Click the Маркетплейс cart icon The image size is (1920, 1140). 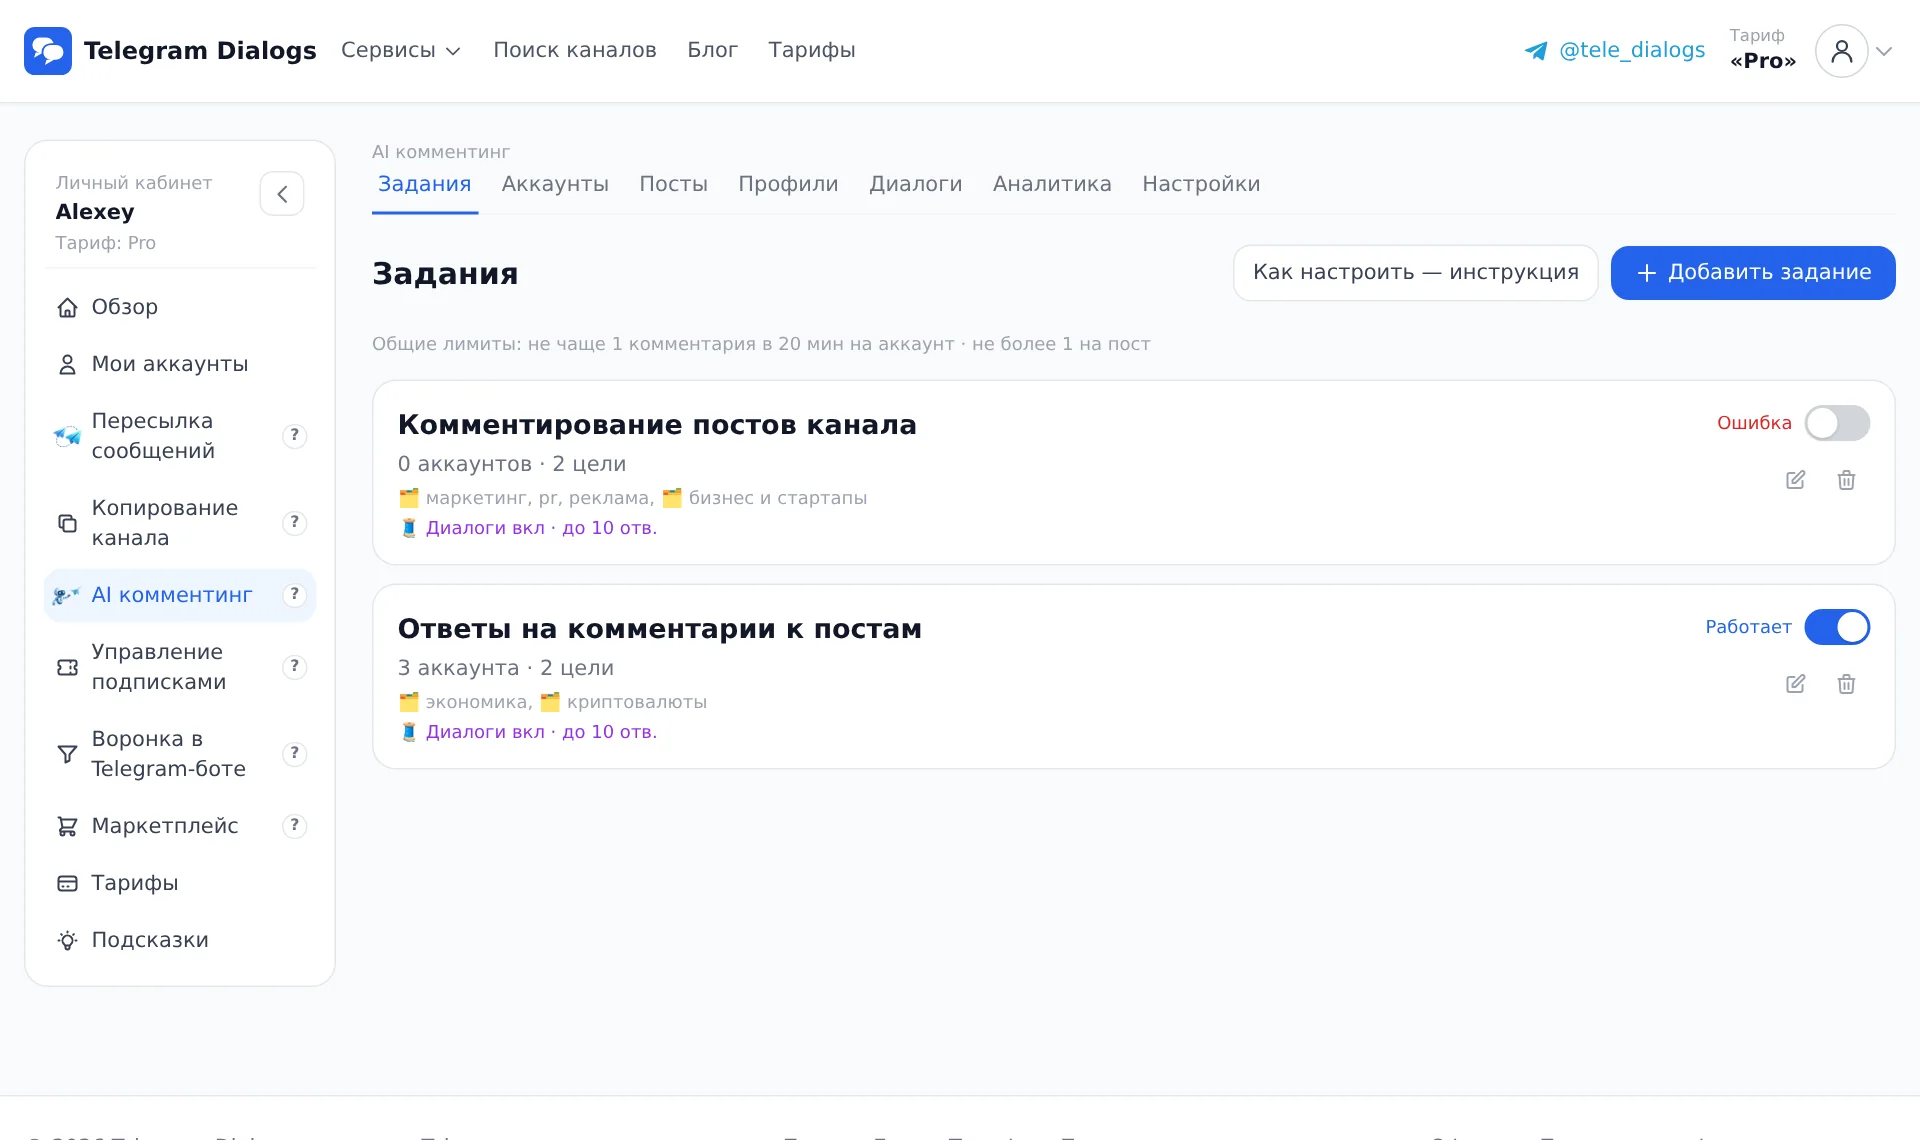tap(67, 826)
